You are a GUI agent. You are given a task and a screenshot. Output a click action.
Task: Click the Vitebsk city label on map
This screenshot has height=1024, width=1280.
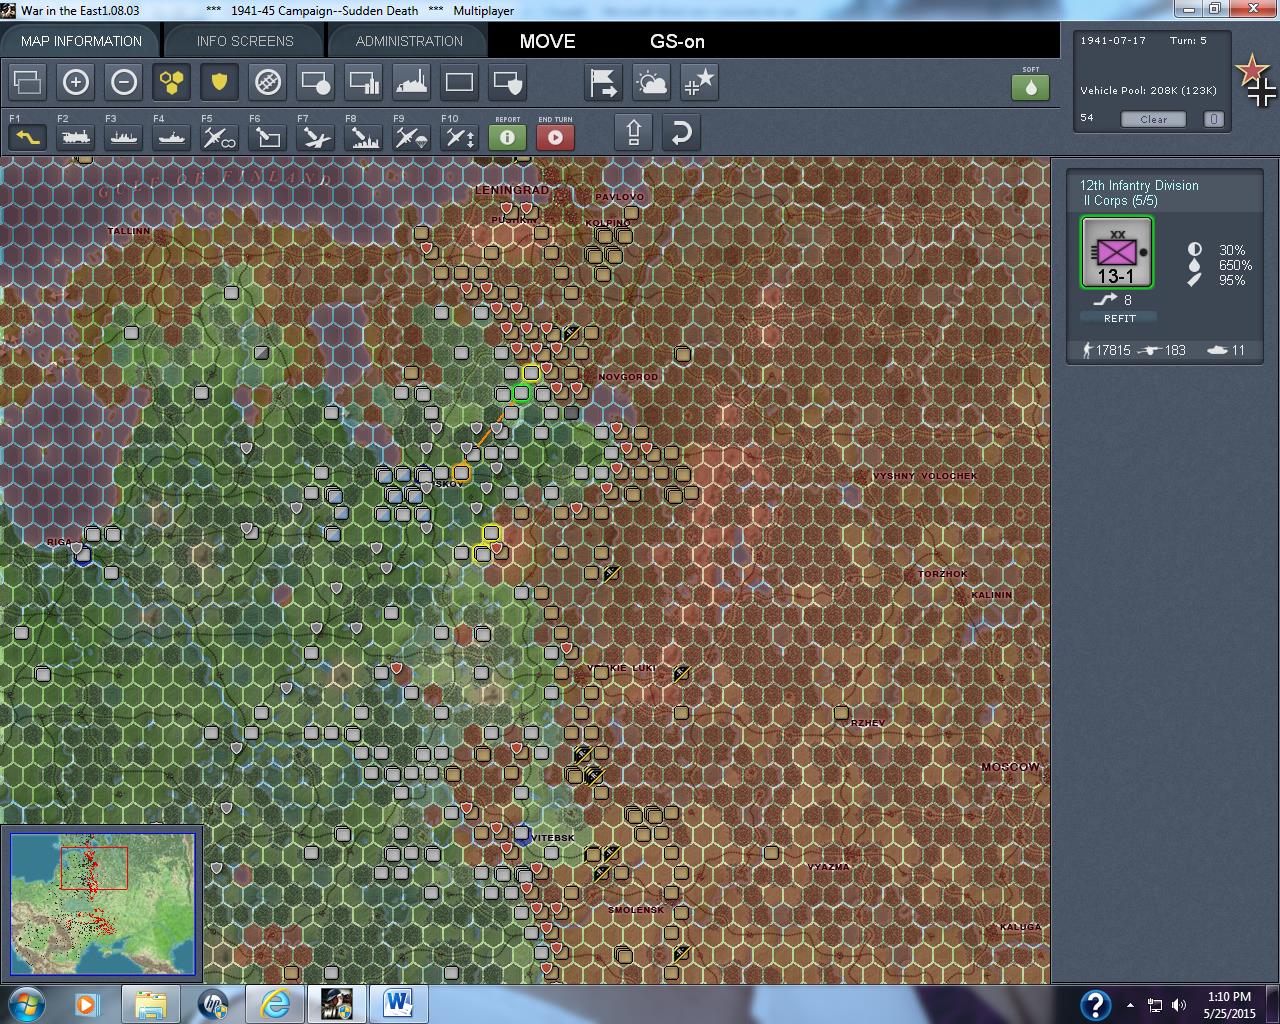tap(552, 838)
